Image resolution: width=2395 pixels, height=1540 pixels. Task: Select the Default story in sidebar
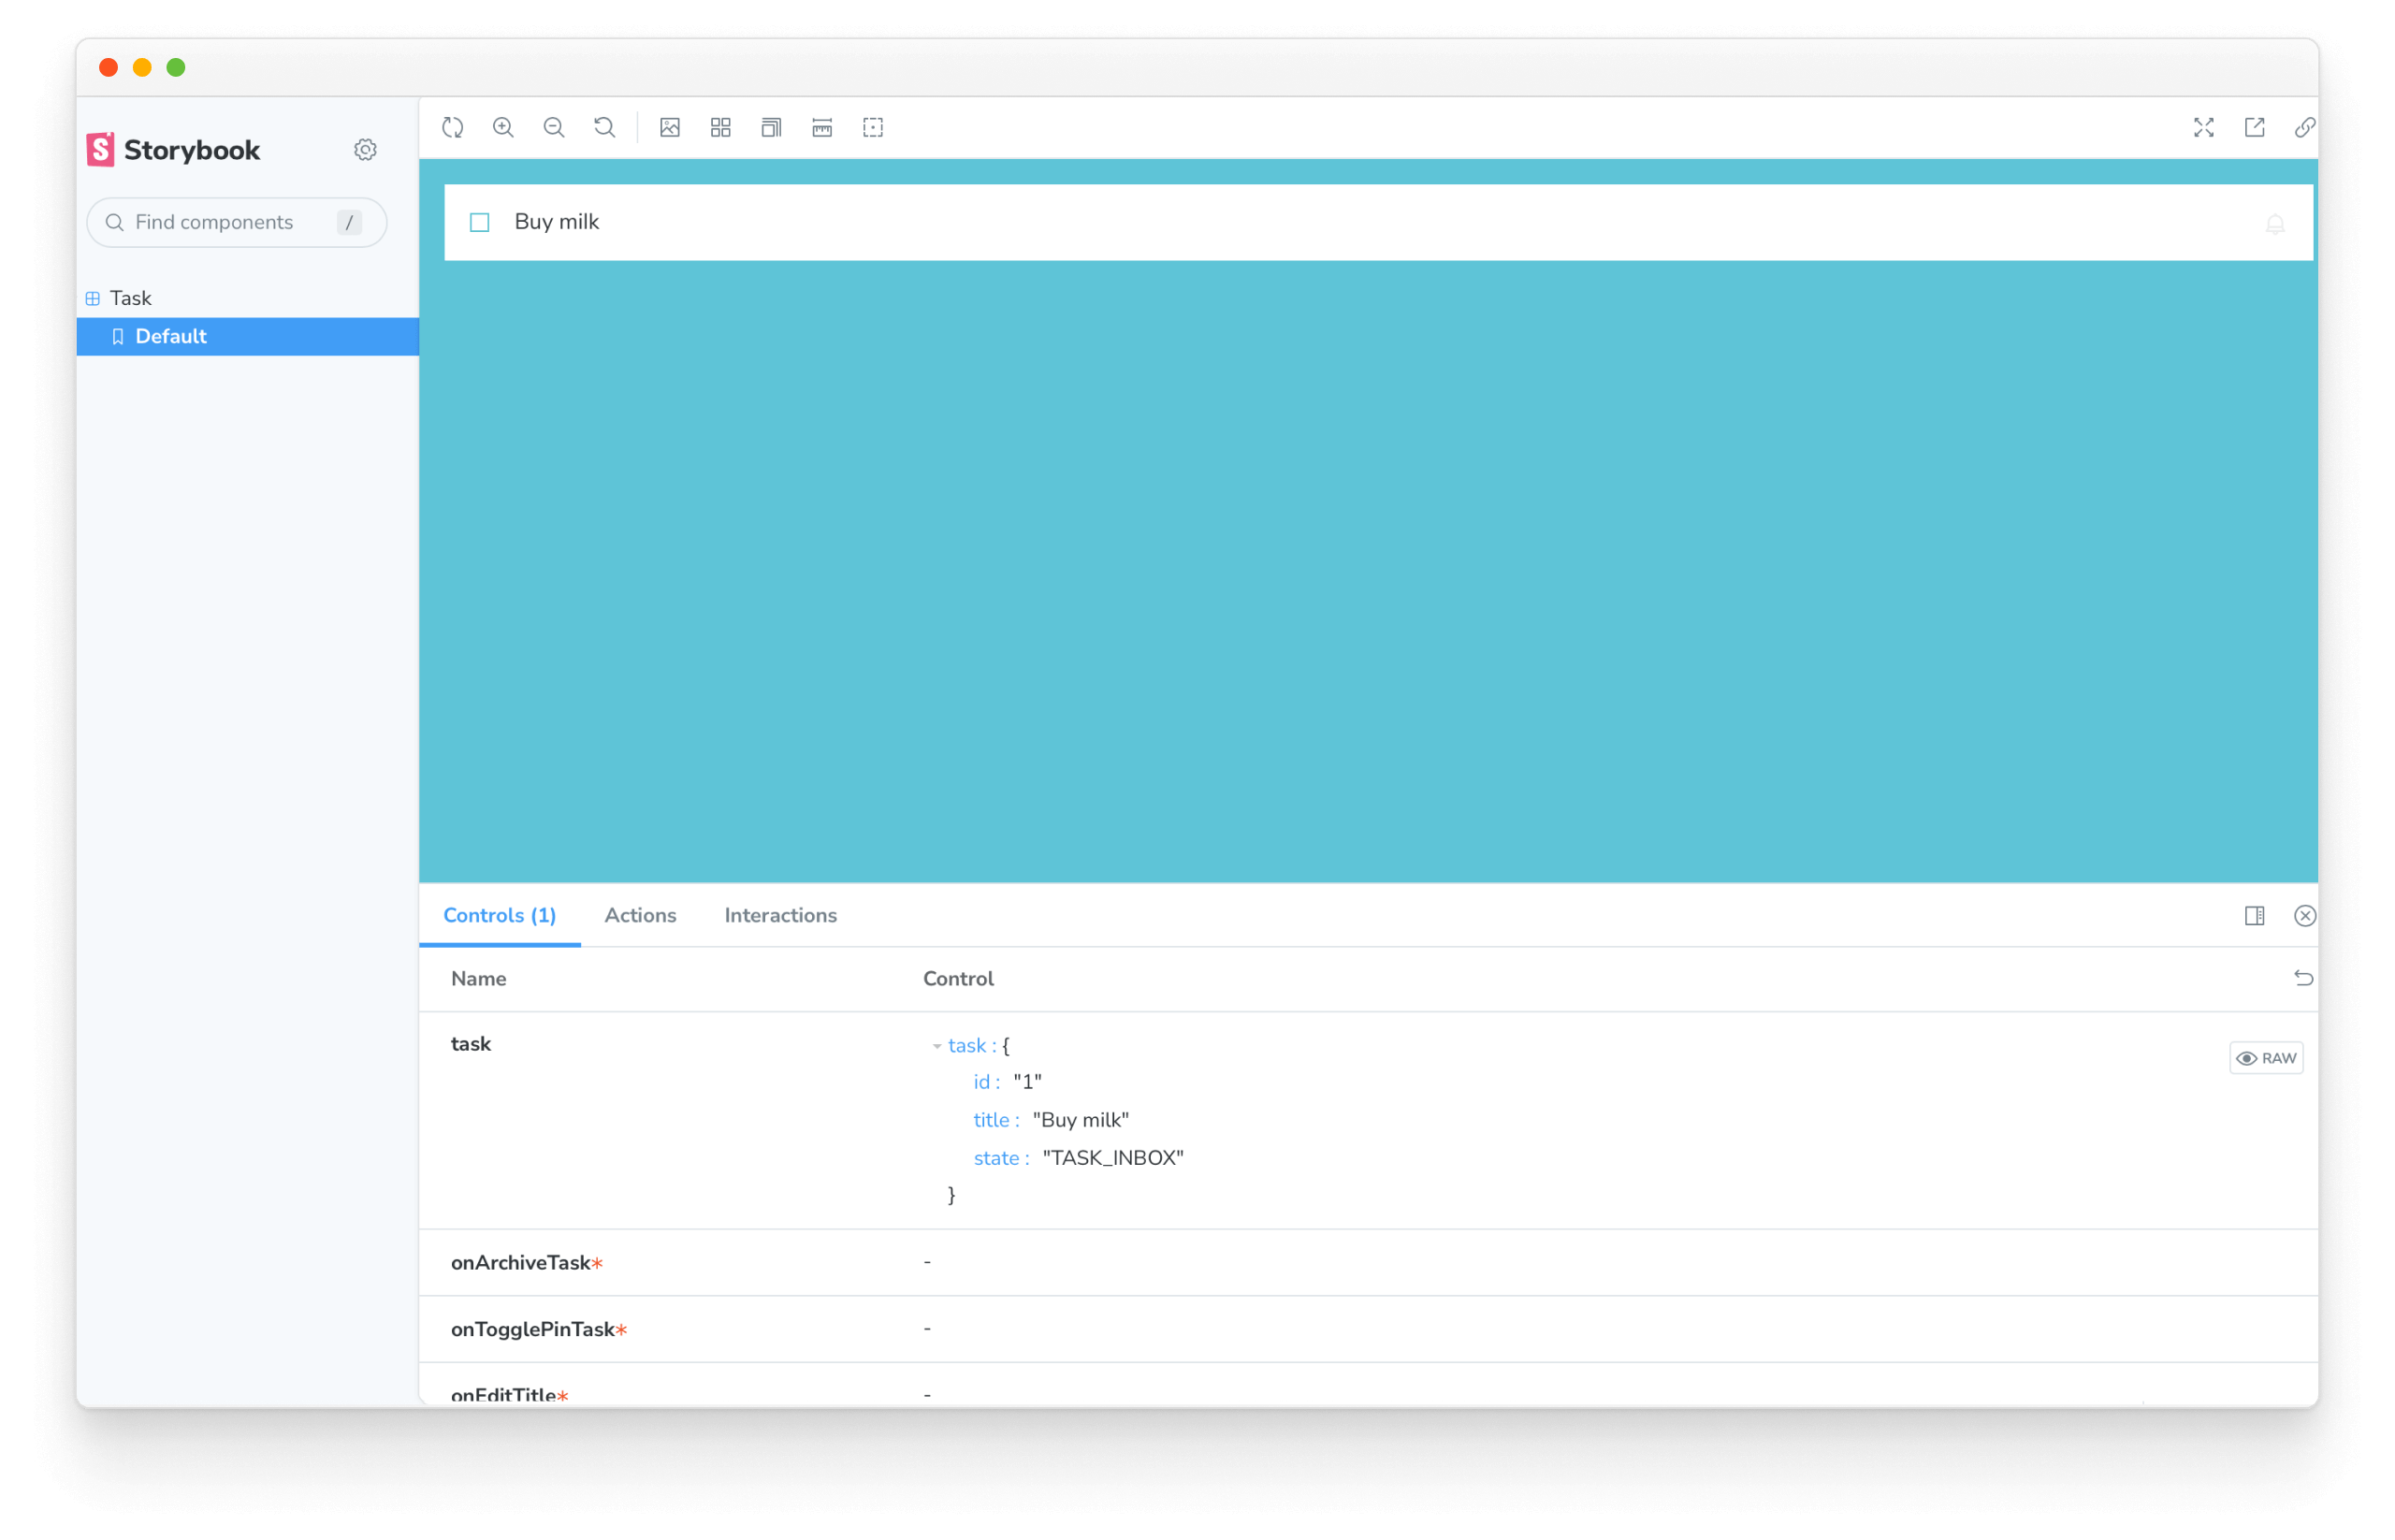(171, 336)
